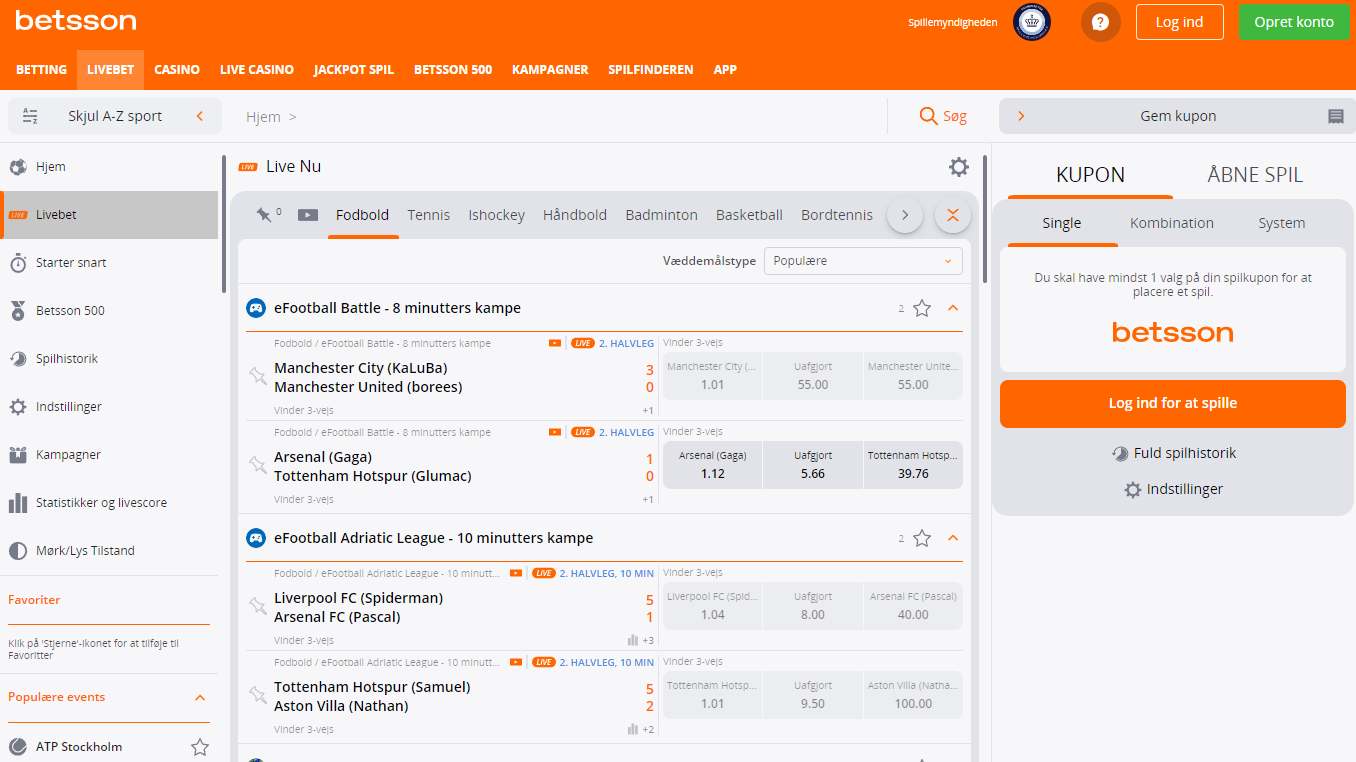Open Indstillinger in the left sidebar
This screenshot has height=762, width=1356.
(x=109, y=406)
